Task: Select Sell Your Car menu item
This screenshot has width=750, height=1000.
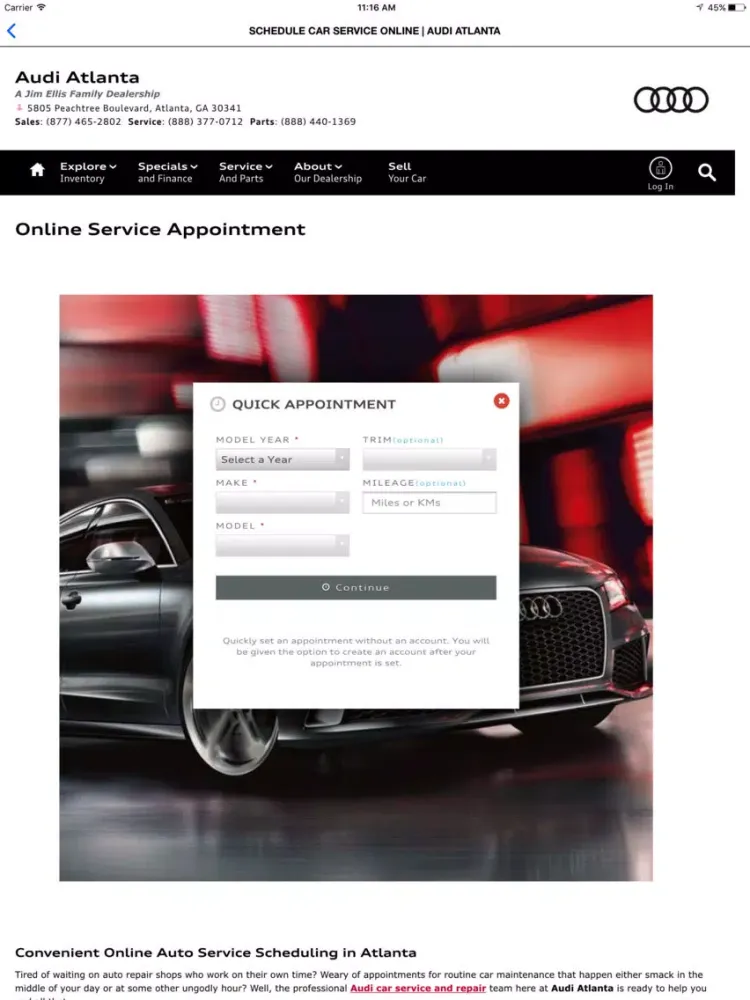Action: point(407,172)
